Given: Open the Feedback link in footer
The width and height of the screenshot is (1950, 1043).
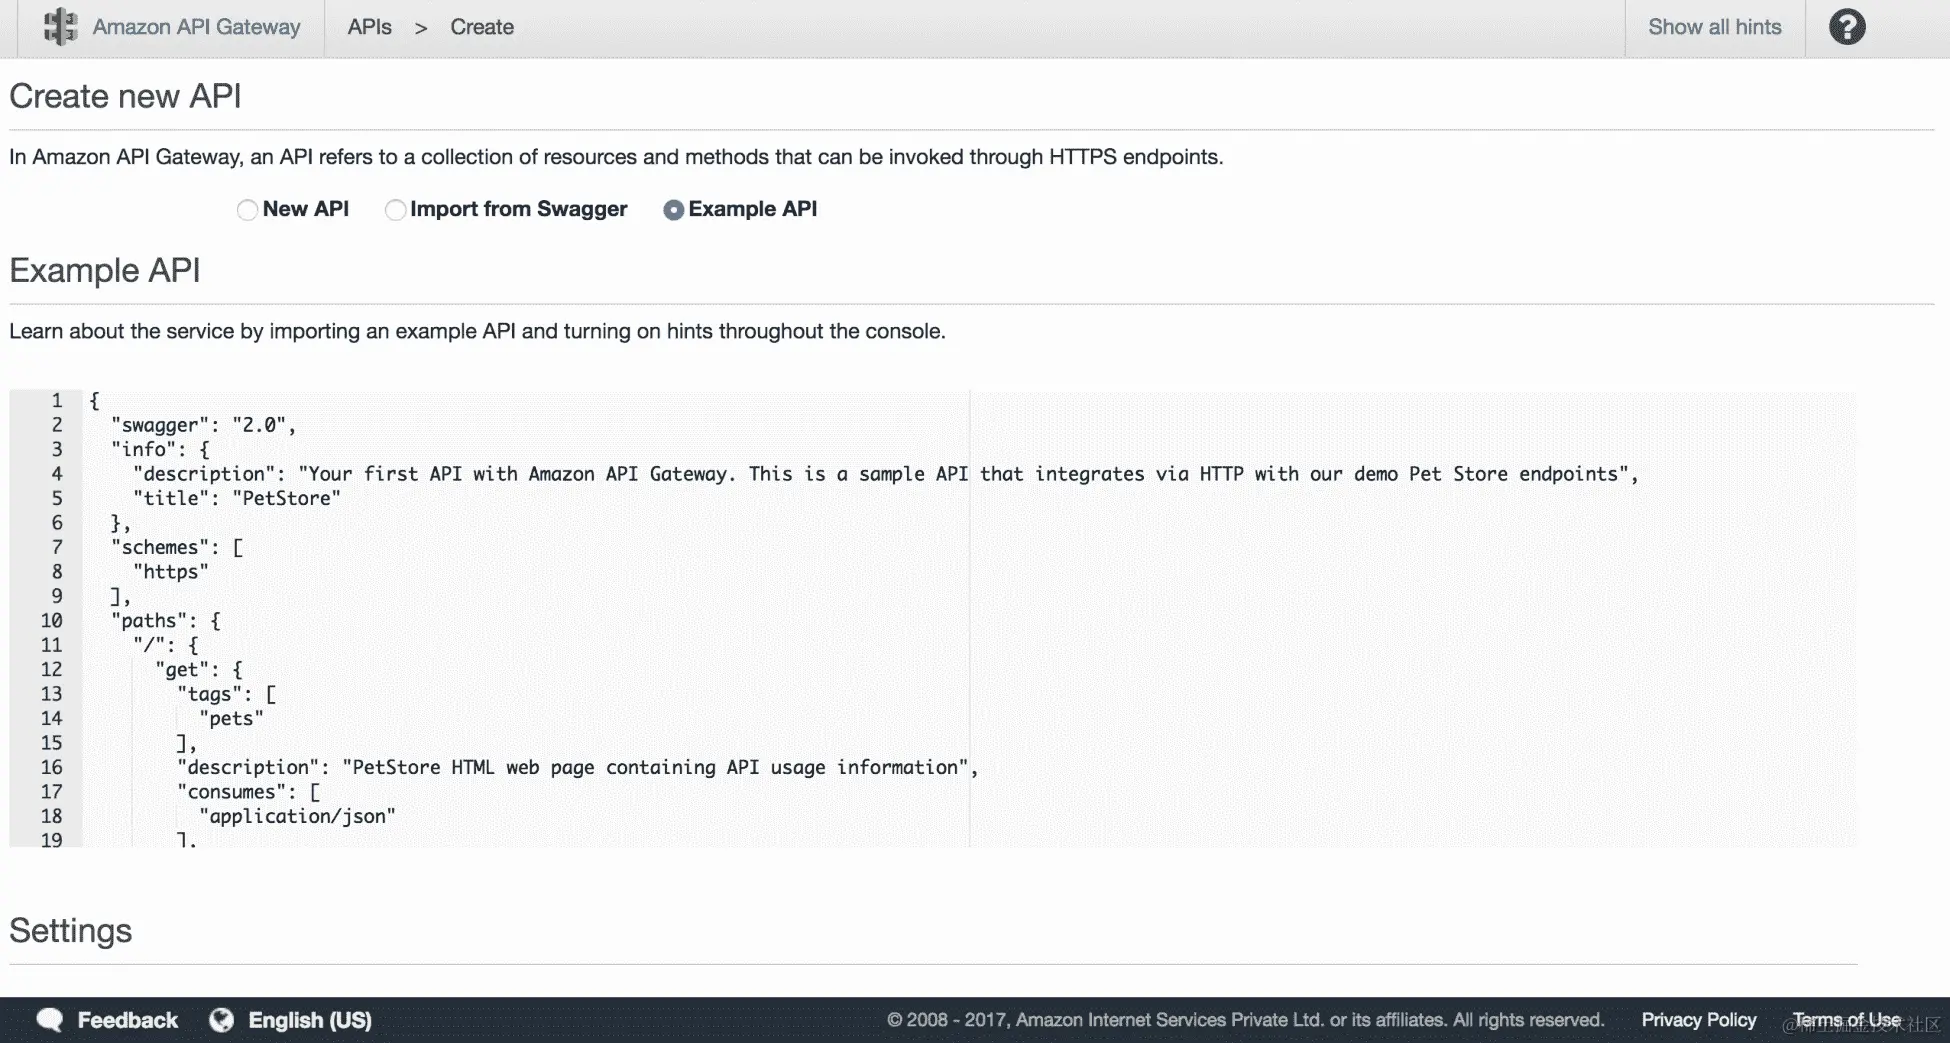Looking at the screenshot, I should 127,1020.
